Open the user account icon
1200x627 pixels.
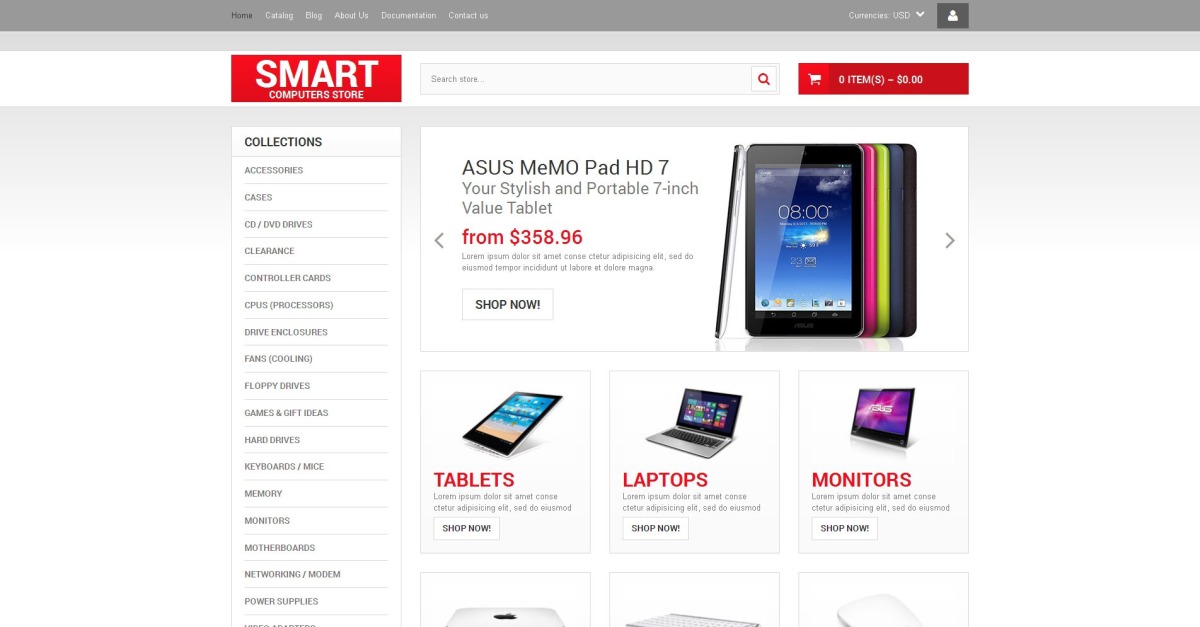[x=952, y=15]
